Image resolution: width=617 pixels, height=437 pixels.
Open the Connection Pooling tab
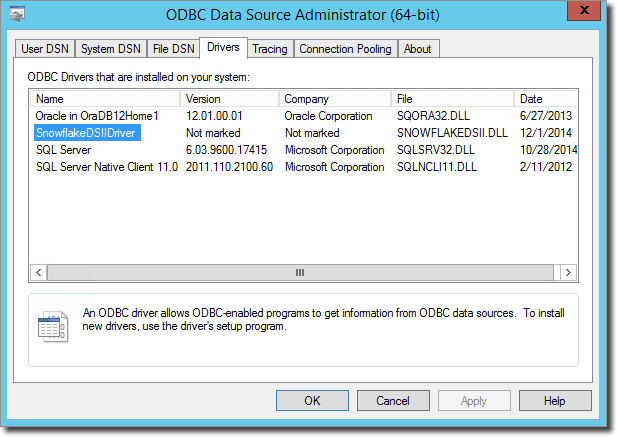pos(345,49)
